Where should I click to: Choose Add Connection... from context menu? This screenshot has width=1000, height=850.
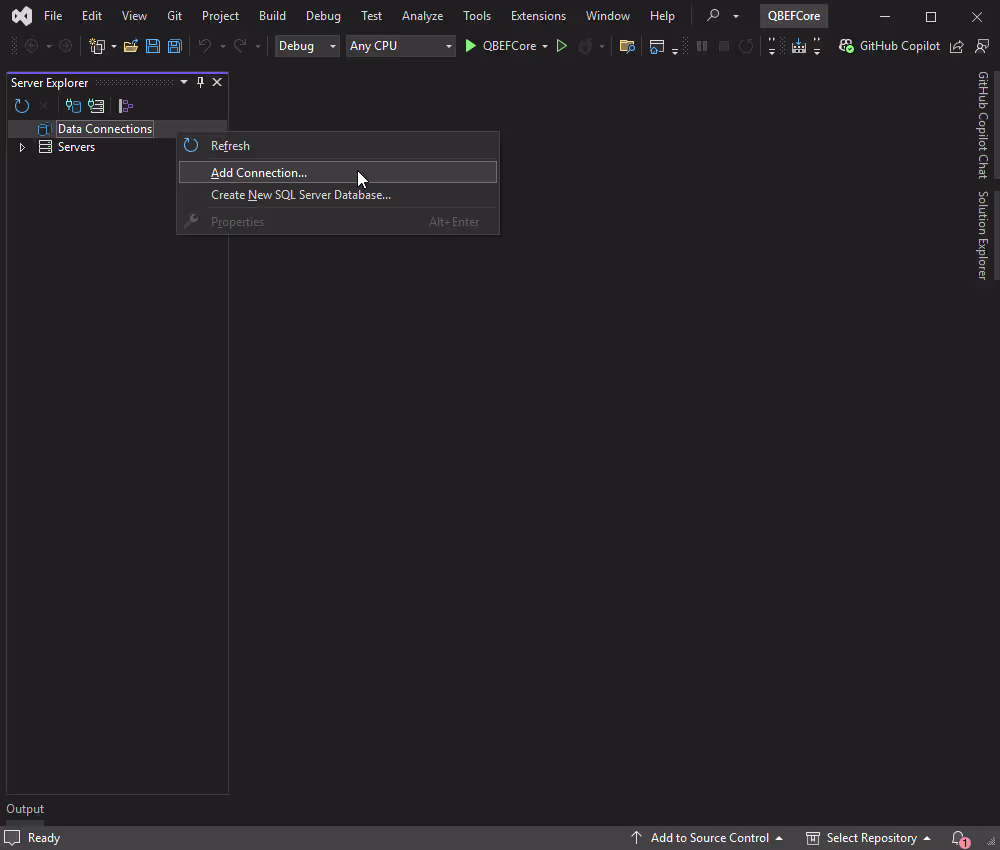click(338, 172)
